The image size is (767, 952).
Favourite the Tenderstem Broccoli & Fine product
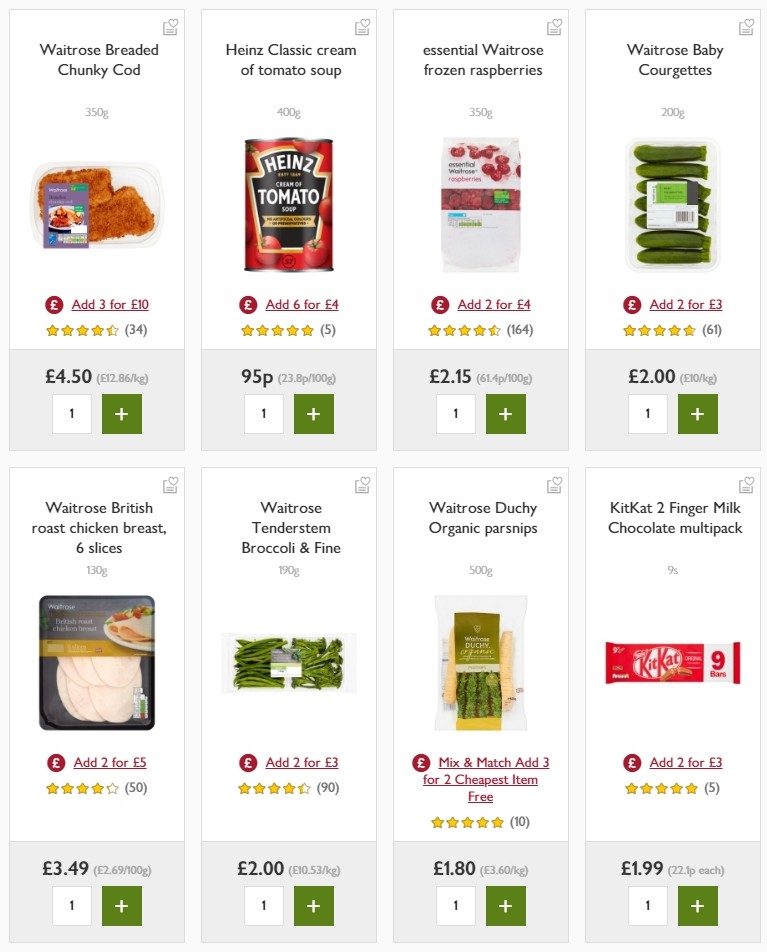pyautogui.click(x=362, y=485)
